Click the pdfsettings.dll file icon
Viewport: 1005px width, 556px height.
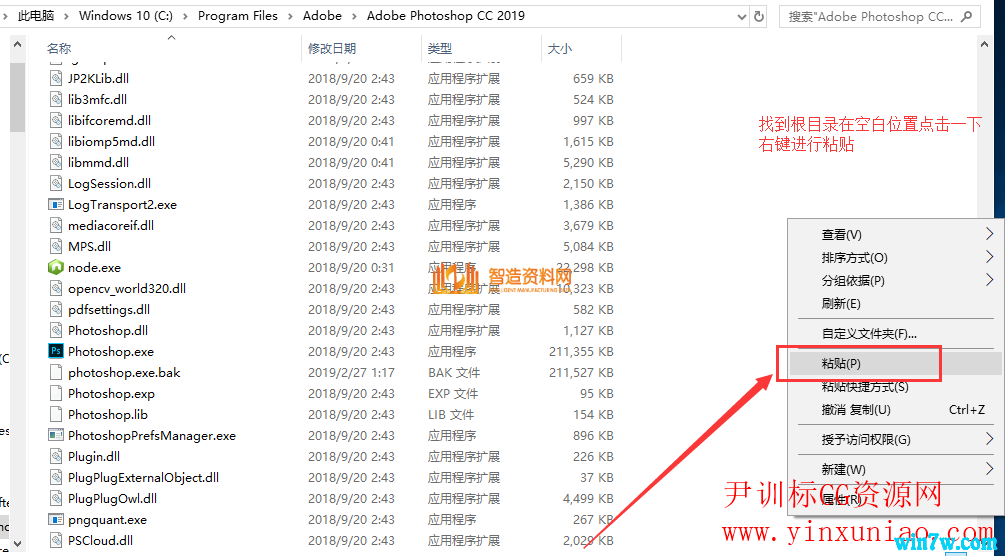(x=56, y=310)
